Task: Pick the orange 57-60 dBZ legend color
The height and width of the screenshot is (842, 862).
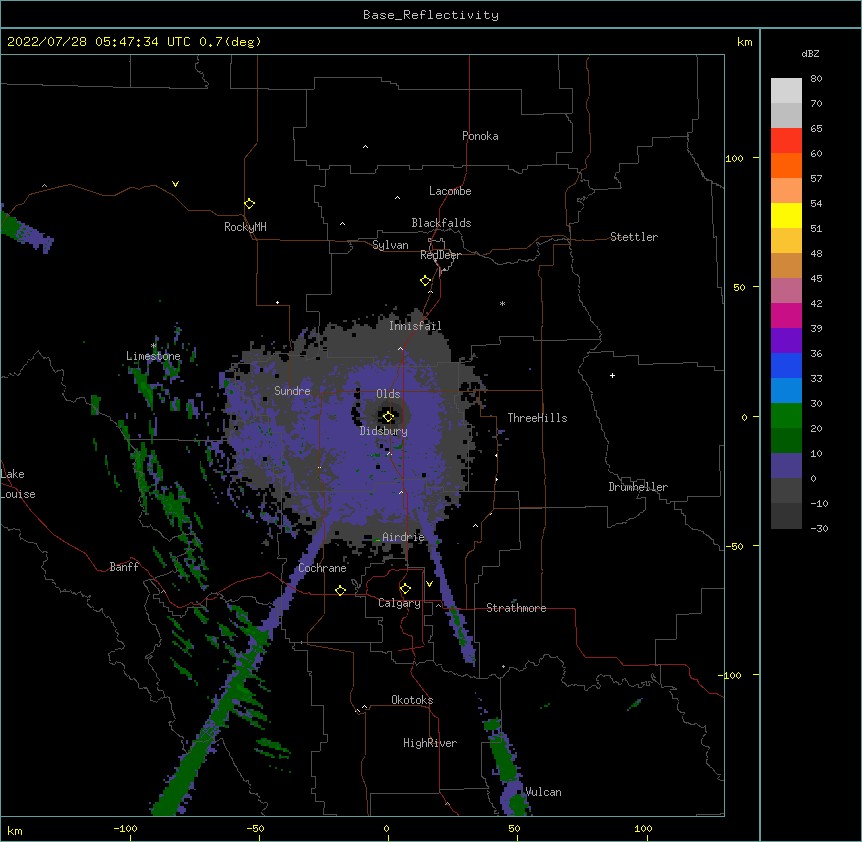Action: pyautogui.click(x=786, y=165)
